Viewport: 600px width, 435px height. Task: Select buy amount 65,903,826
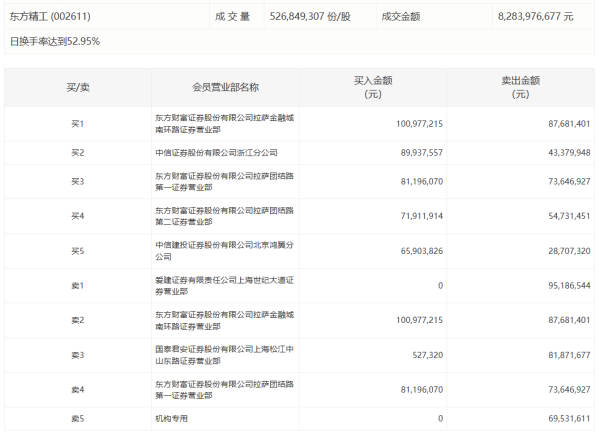pos(422,251)
